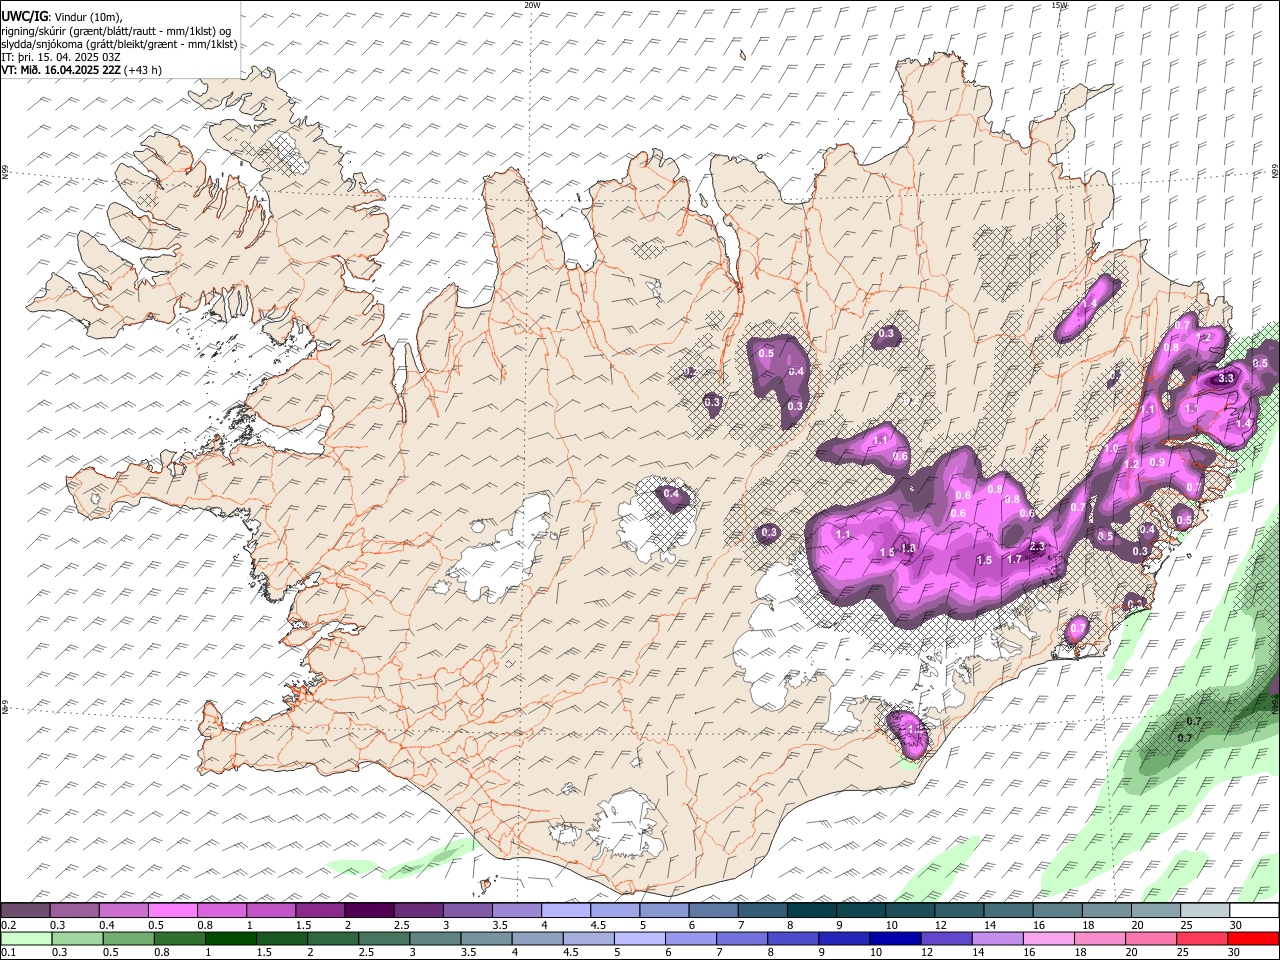Click the '20W' longitude label
Image resolution: width=1280 pixels, height=960 pixels.
(532, 5)
